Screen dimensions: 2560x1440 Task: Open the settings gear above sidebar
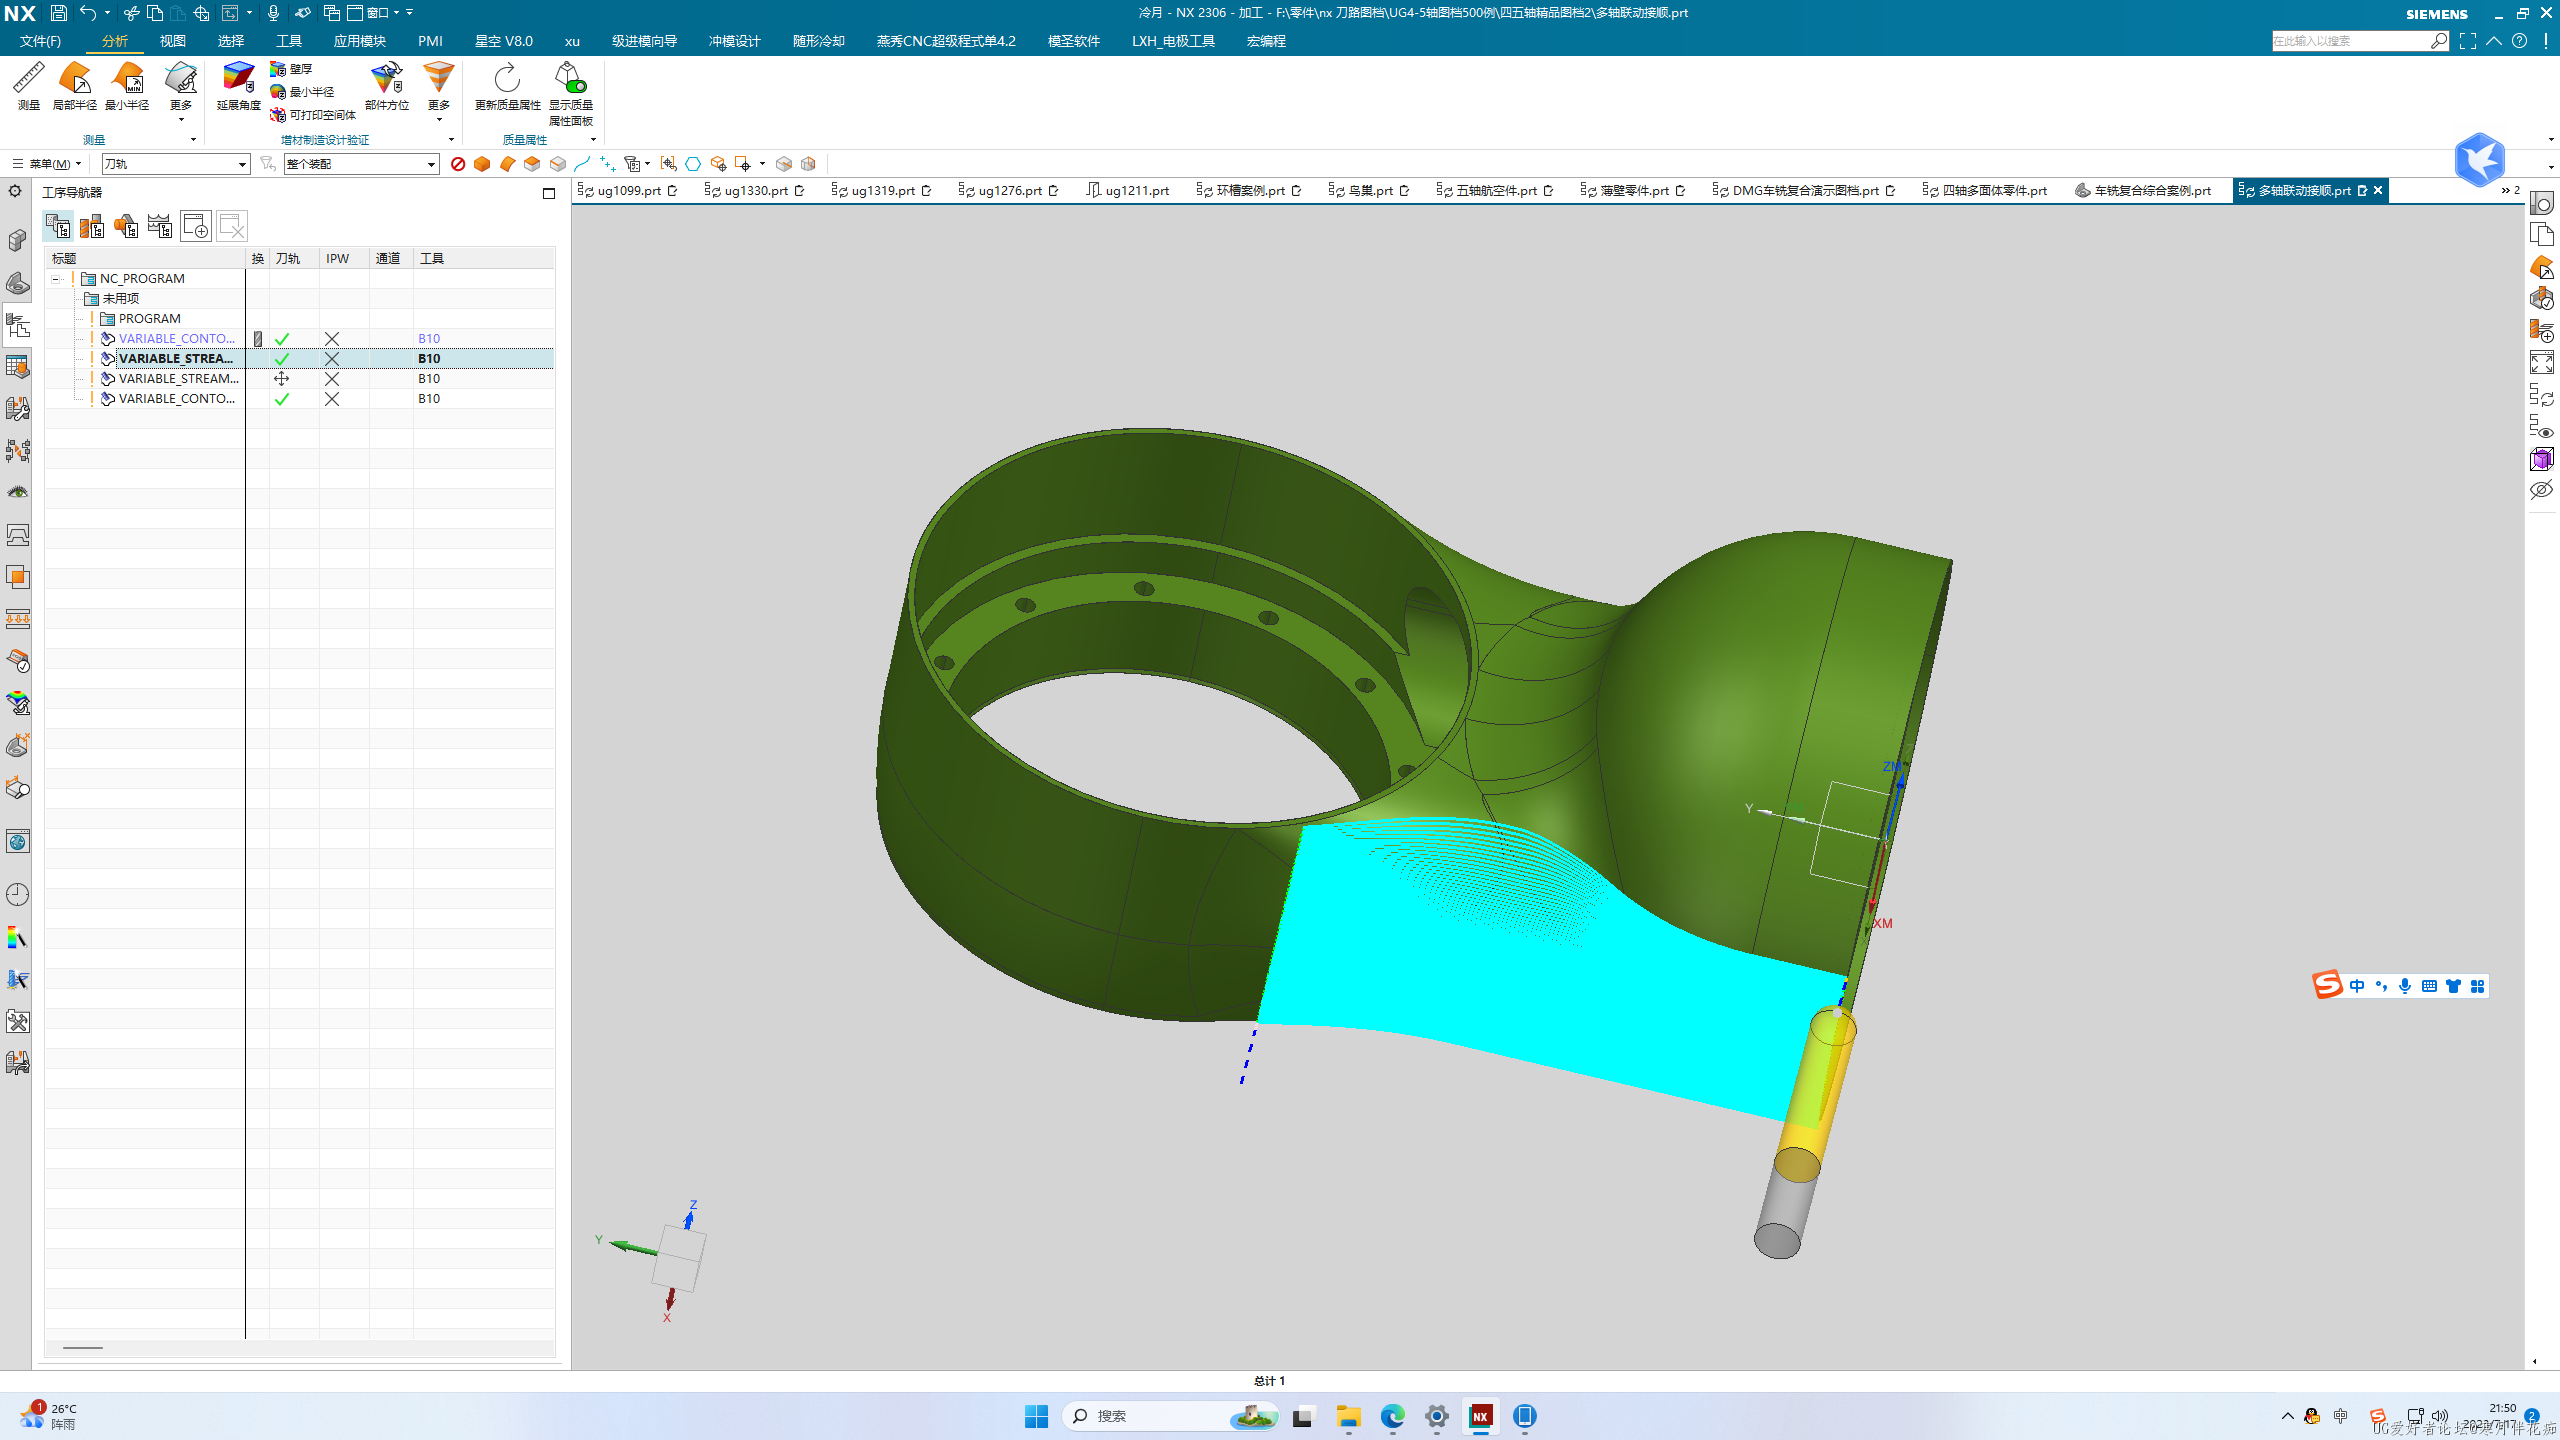click(x=15, y=191)
